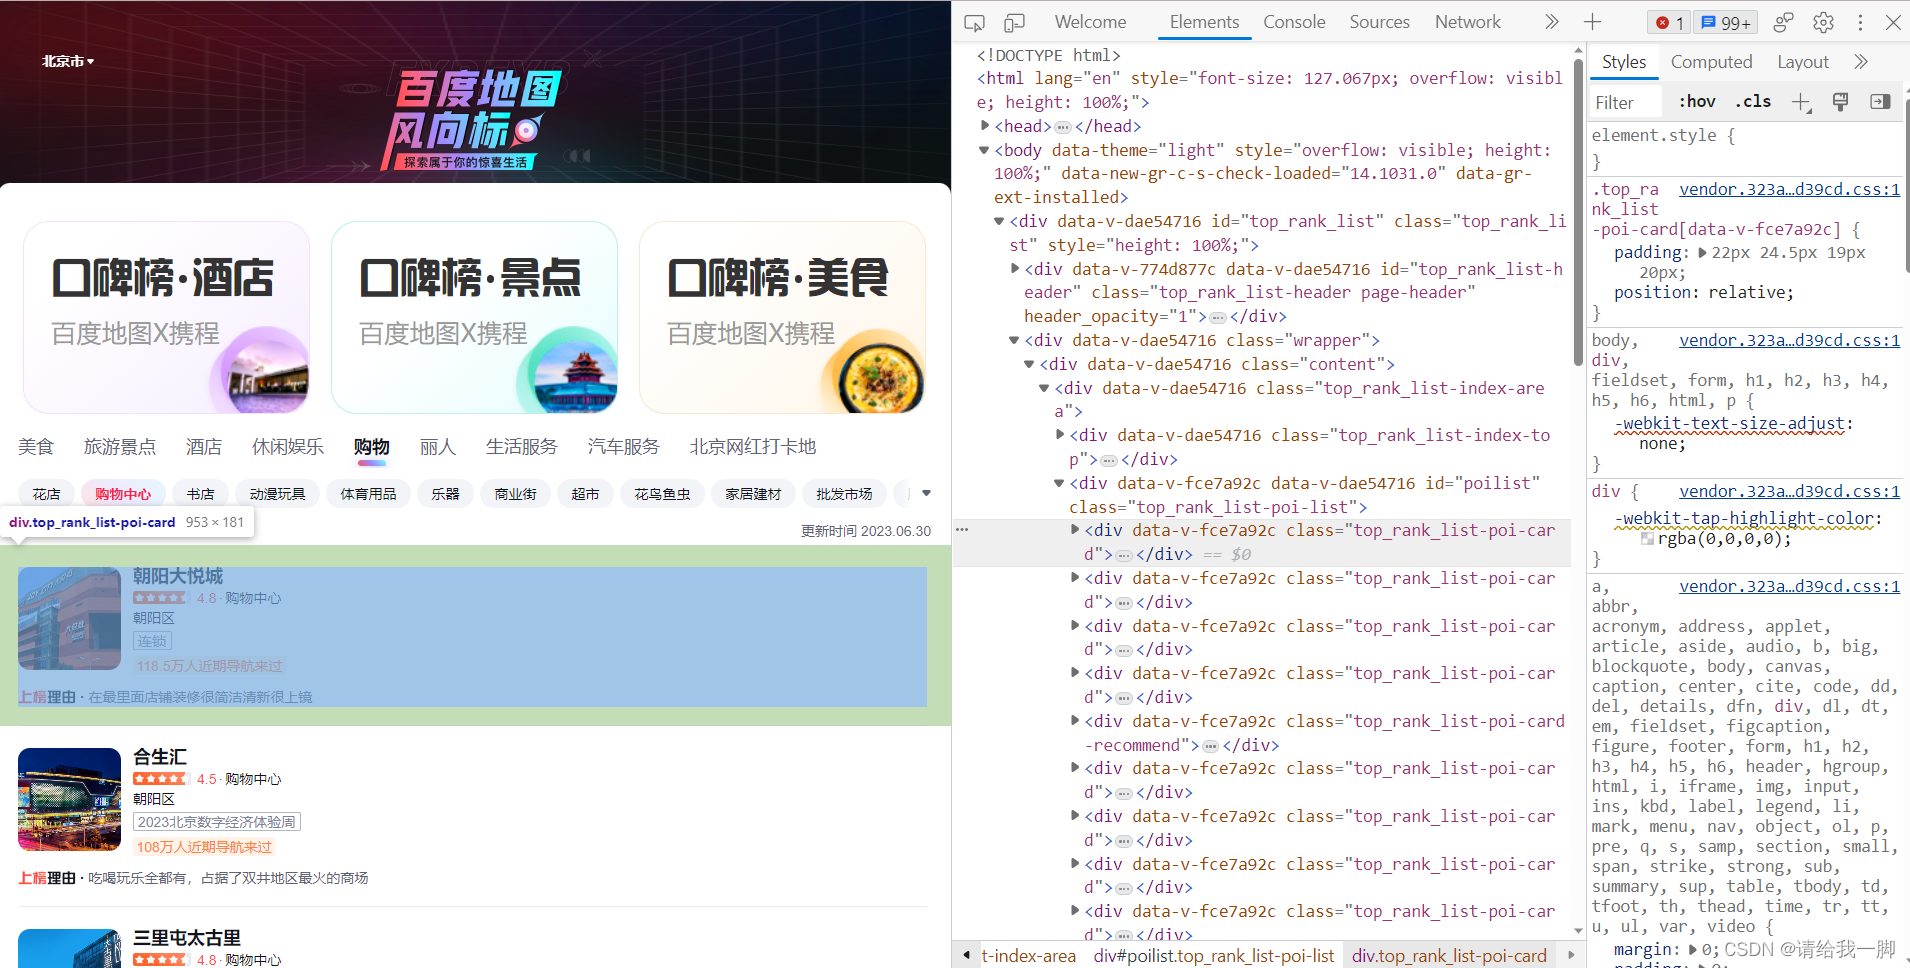Open vendor CSS link for .top_rank_list-poi-card rule
The image size is (1910, 968).
(x=1789, y=189)
